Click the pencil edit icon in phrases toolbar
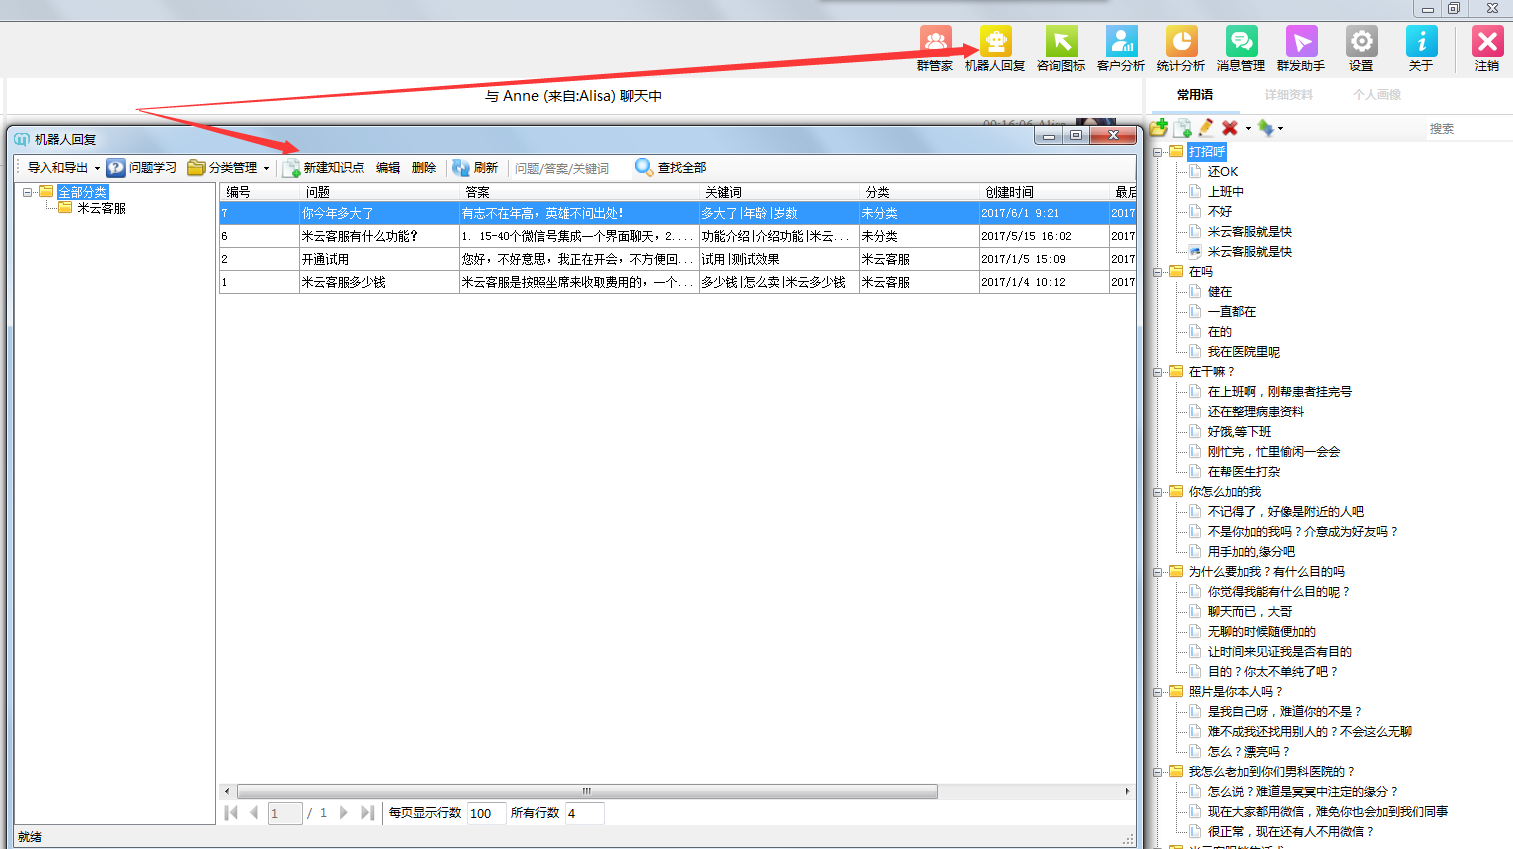 tap(1206, 128)
